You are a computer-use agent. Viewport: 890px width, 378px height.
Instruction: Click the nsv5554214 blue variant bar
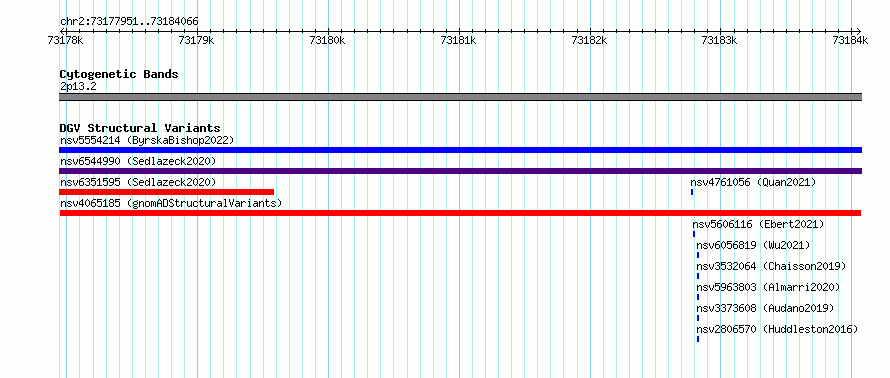[x=460, y=150]
